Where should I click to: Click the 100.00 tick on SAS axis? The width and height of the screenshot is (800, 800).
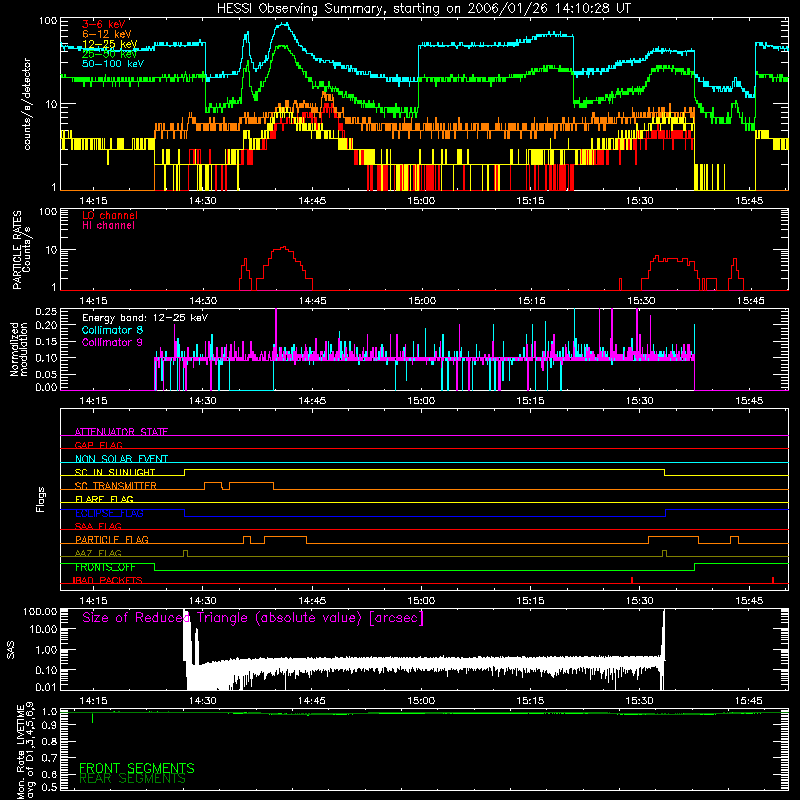tap(40, 612)
